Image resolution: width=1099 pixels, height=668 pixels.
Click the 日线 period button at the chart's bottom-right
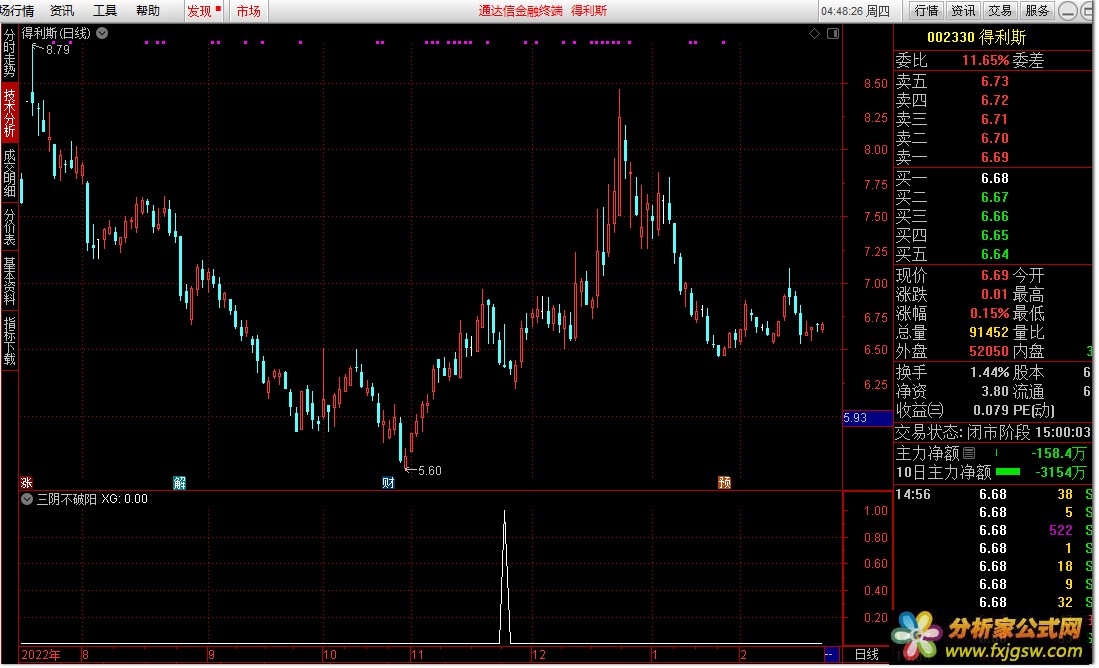pos(866,654)
